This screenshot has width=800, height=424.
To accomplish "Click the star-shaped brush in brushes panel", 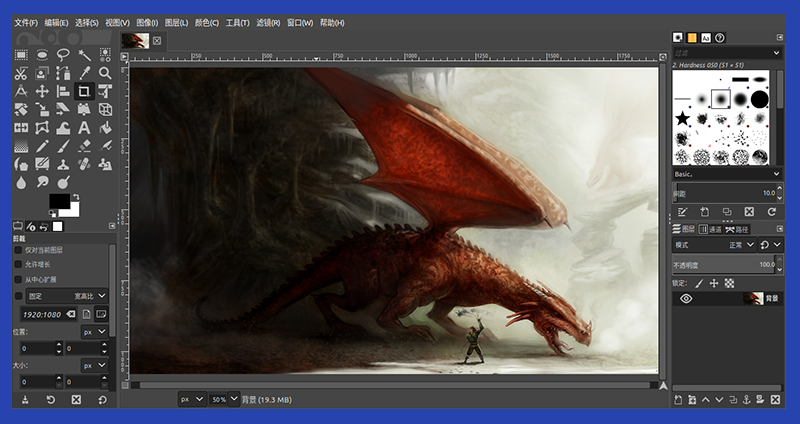I will (682, 119).
